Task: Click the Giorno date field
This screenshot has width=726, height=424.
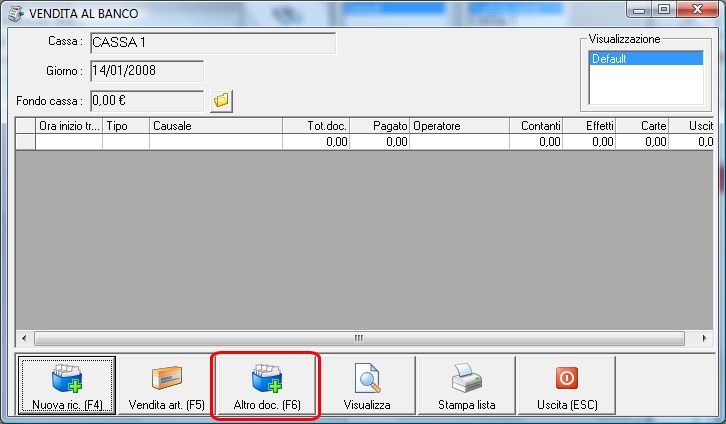Action: point(147,71)
